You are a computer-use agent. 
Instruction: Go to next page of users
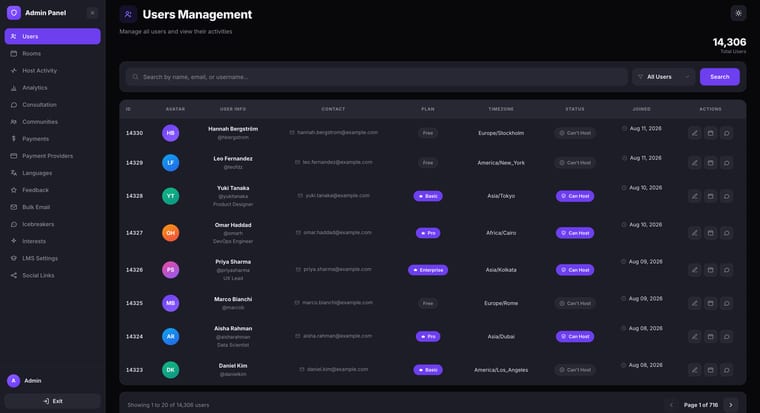click(x=730, y=405)
